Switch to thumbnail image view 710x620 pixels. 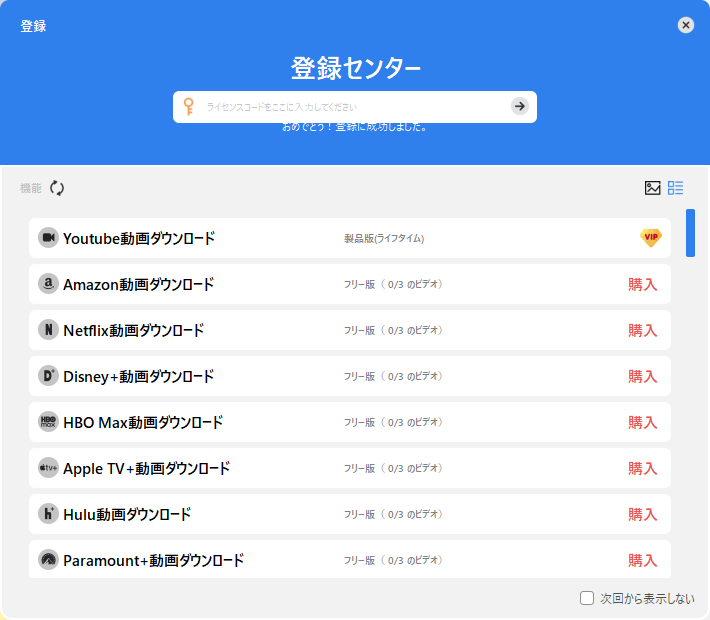[x=652, y=188]
